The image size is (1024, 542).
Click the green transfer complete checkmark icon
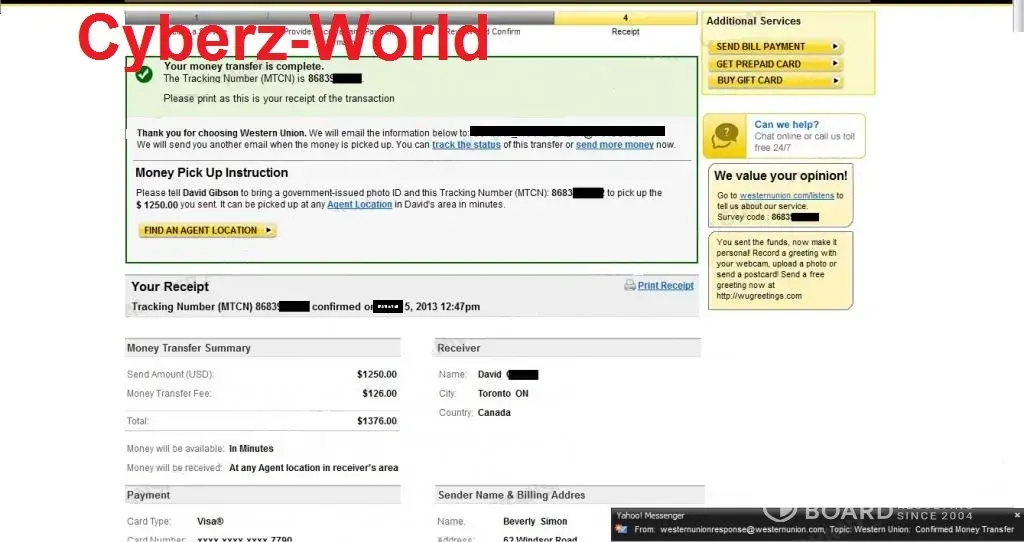point(144,74)
